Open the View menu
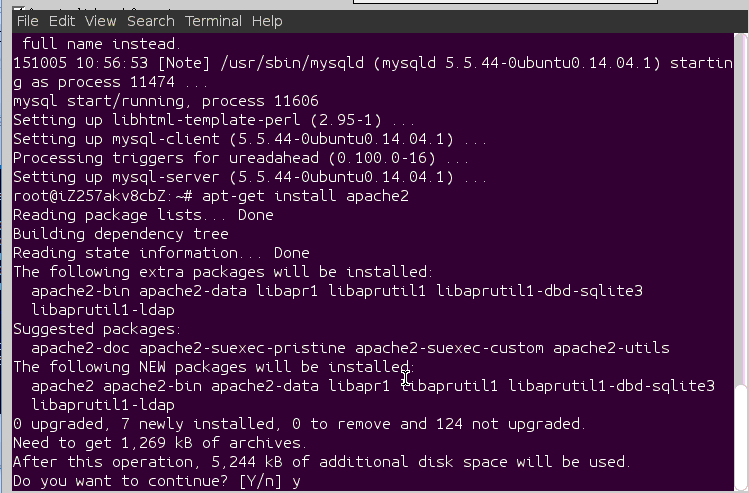Screen dimensions: 749x493 [x=100, y=20]
